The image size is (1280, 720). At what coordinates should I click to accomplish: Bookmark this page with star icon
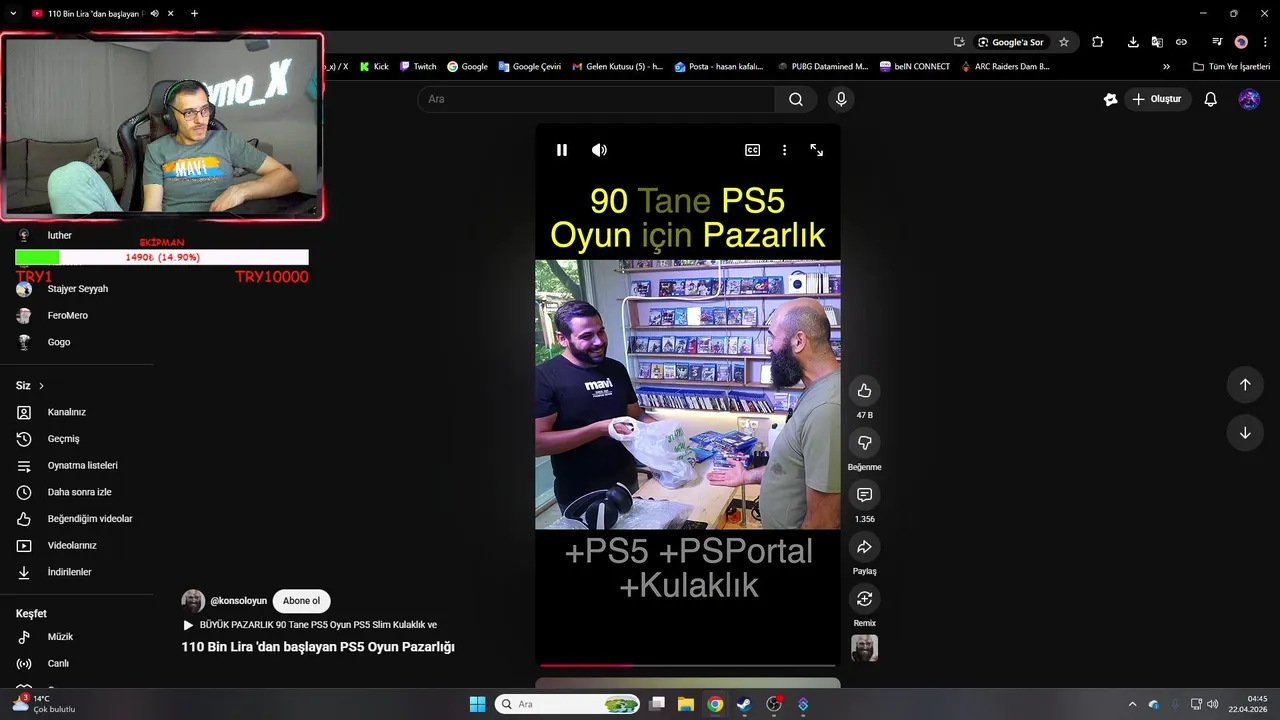click(1064, 42)
